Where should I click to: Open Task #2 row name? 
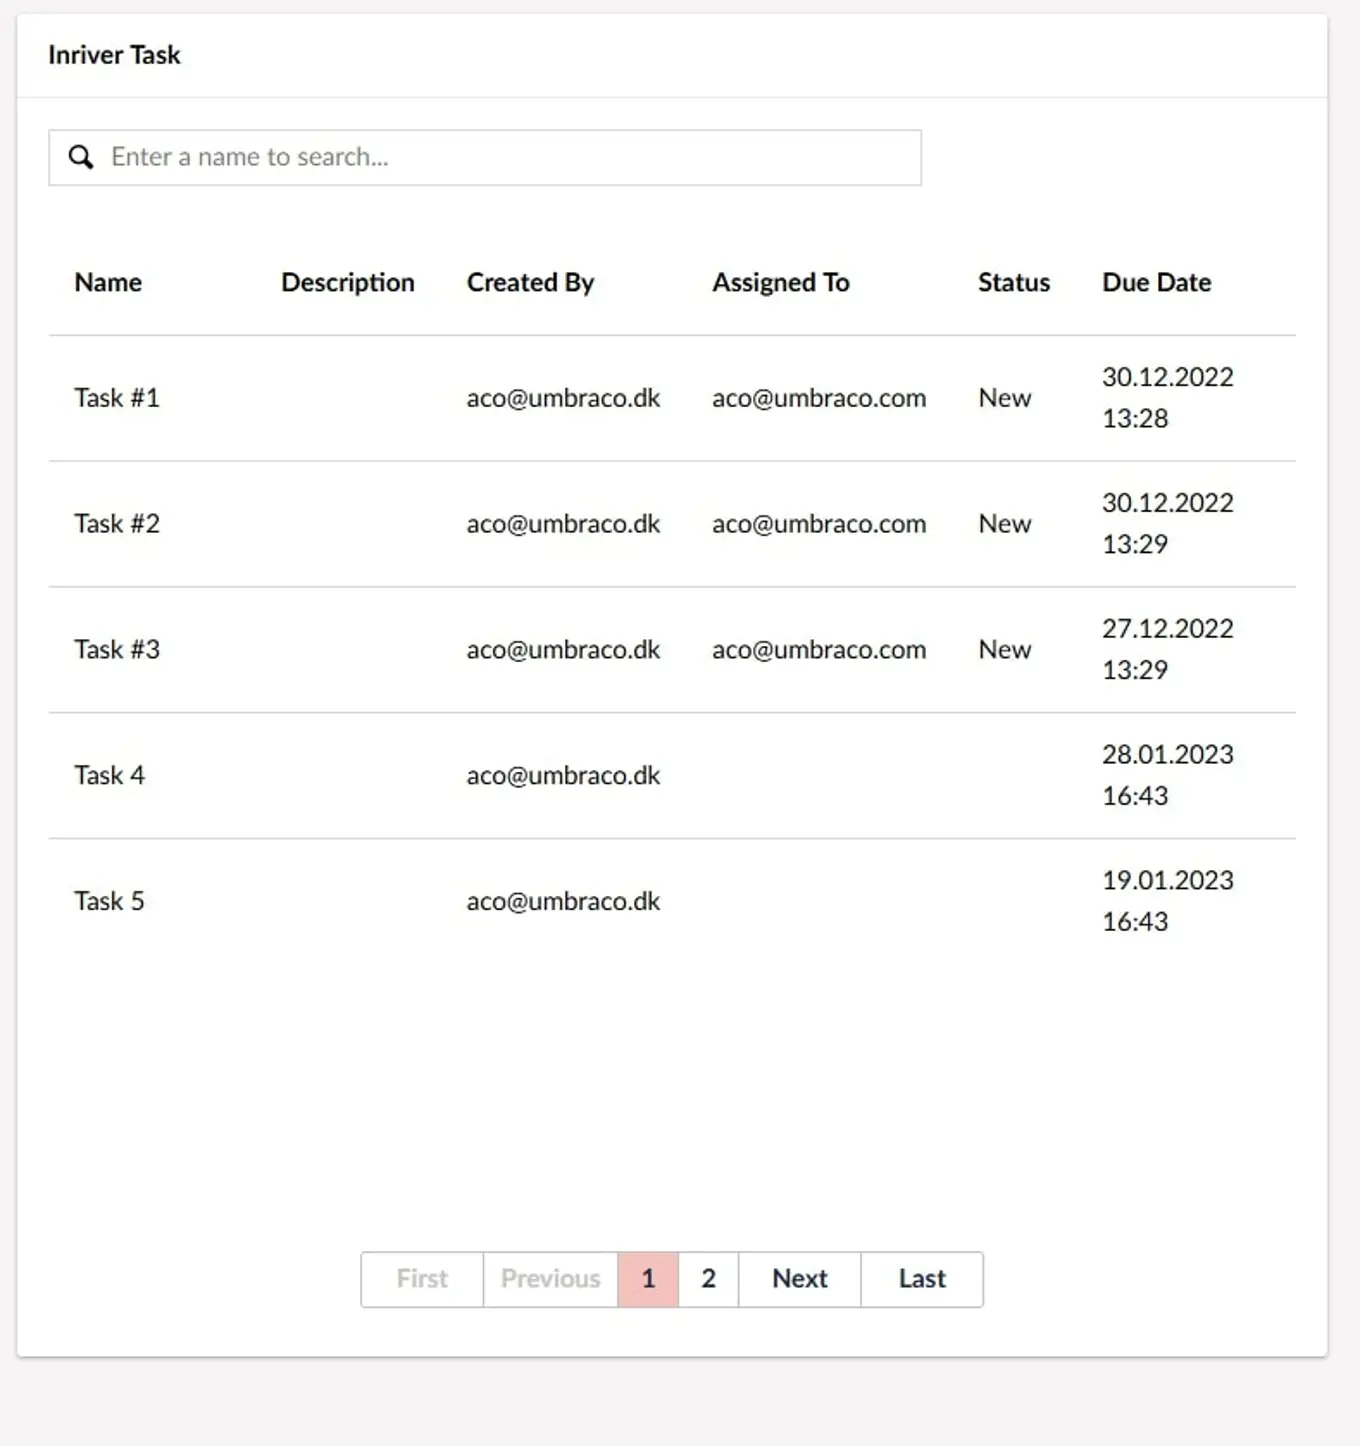click(117, 524)
